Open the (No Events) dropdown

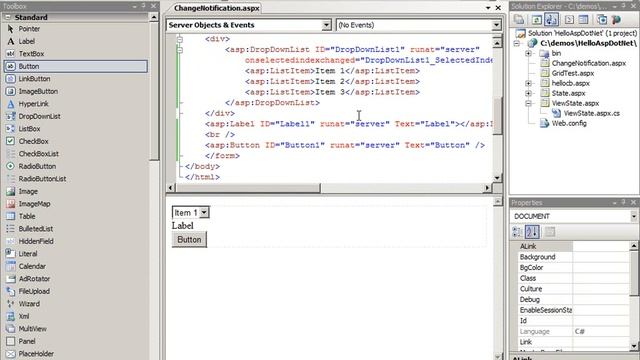click(496, 25)
